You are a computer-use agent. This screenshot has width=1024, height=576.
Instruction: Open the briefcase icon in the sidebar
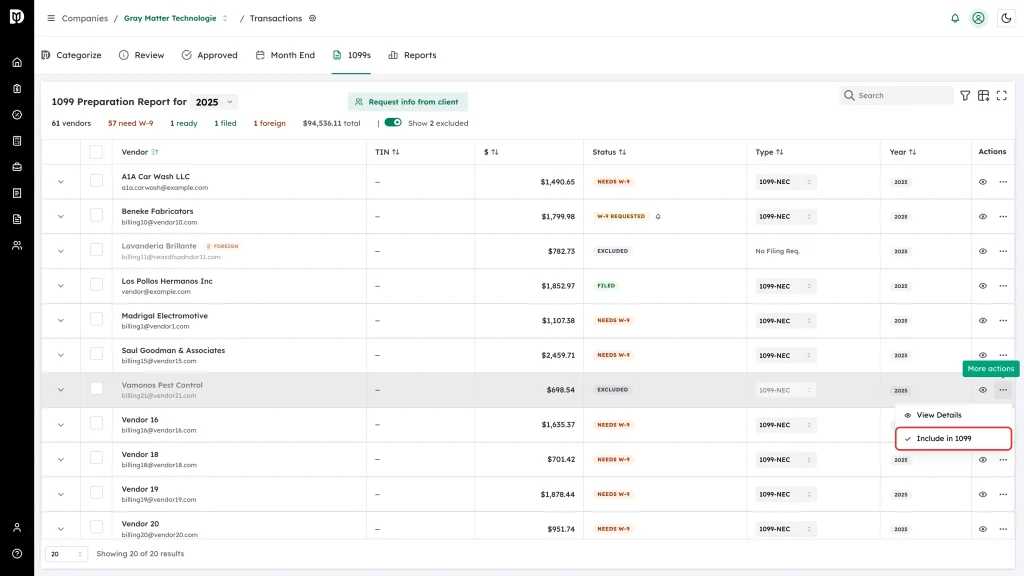pos(17,167)
